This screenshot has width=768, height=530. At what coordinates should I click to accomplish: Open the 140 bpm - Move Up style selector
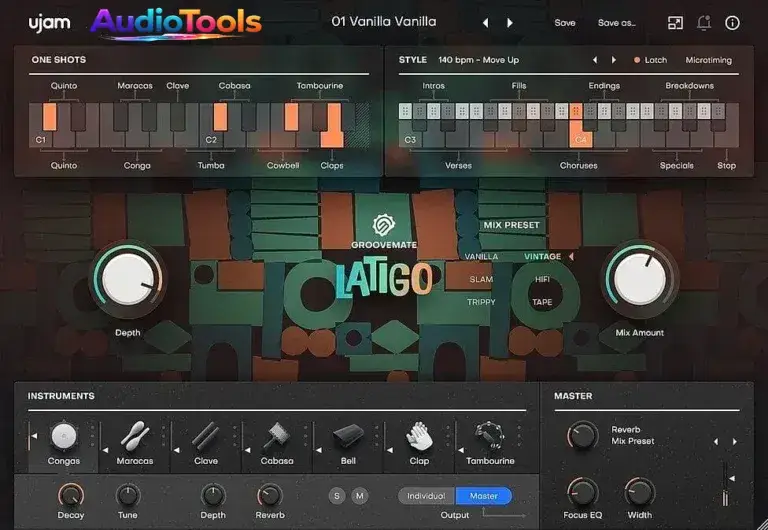point(479,60)
